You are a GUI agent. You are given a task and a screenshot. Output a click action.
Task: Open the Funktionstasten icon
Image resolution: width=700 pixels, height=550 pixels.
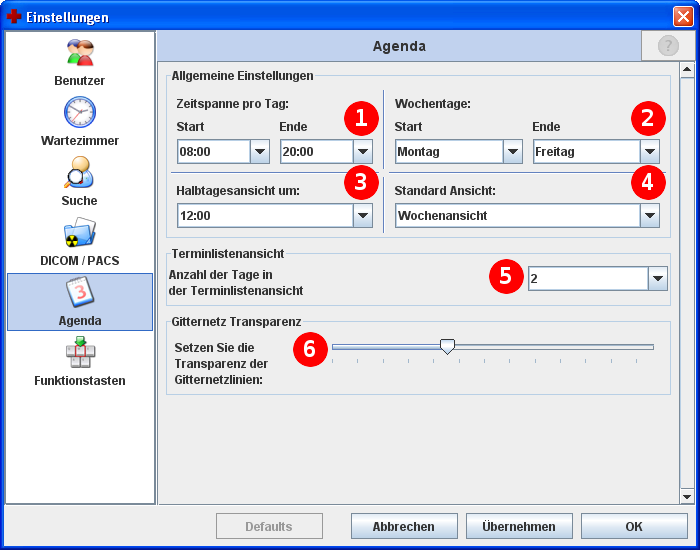pos(80,353)
